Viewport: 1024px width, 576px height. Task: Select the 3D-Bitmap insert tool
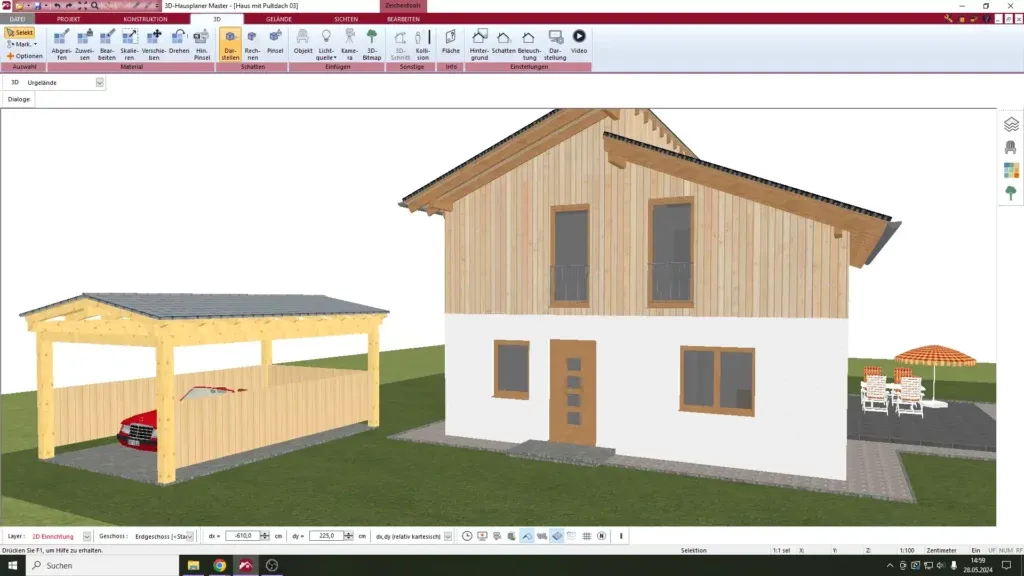click(371, 45)
